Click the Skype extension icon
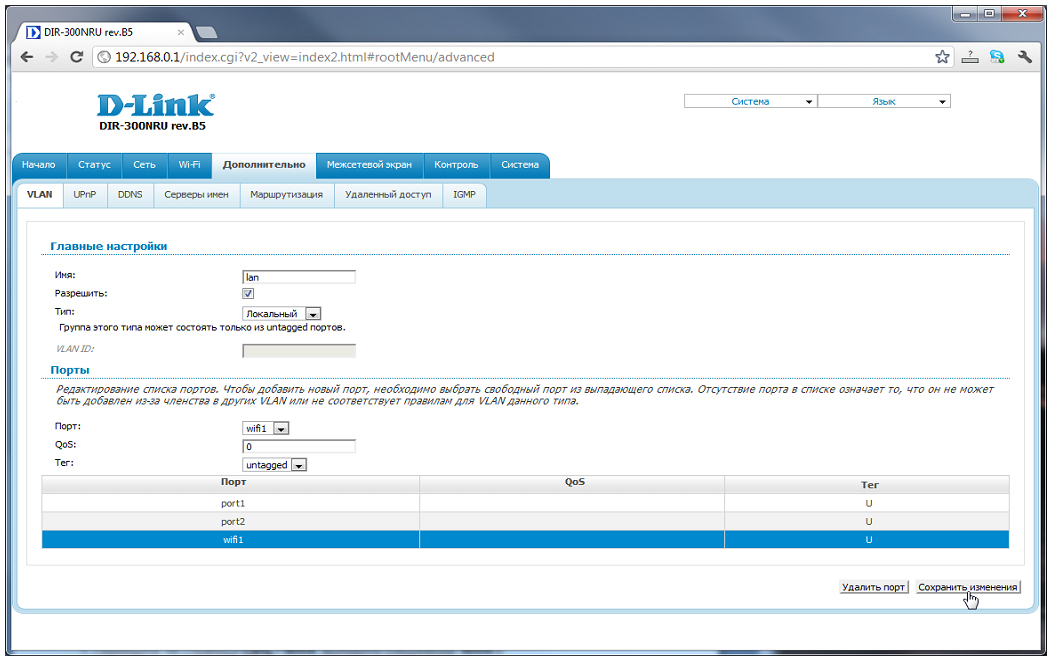 point(997,57)
